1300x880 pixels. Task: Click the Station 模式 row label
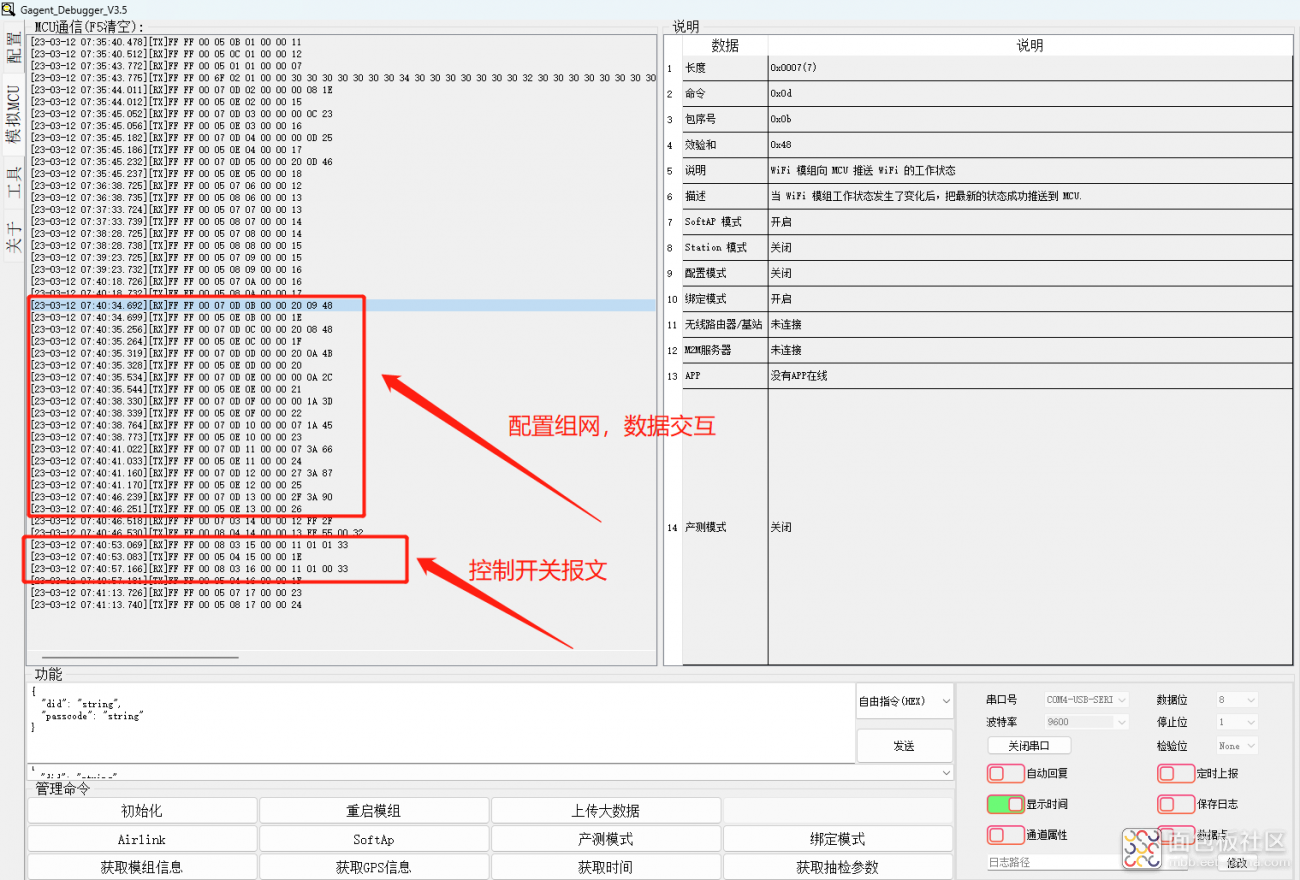(x=725, y=248)
